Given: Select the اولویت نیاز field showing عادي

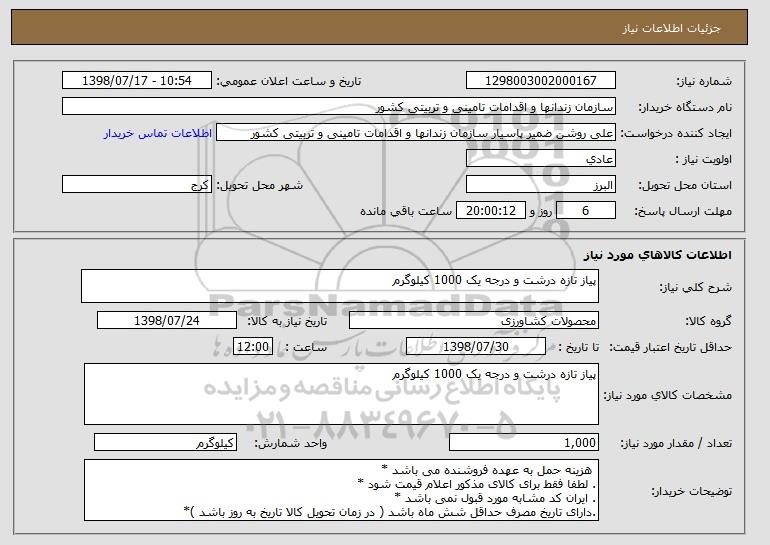Looking at the screenshot, I should point(541,159).
